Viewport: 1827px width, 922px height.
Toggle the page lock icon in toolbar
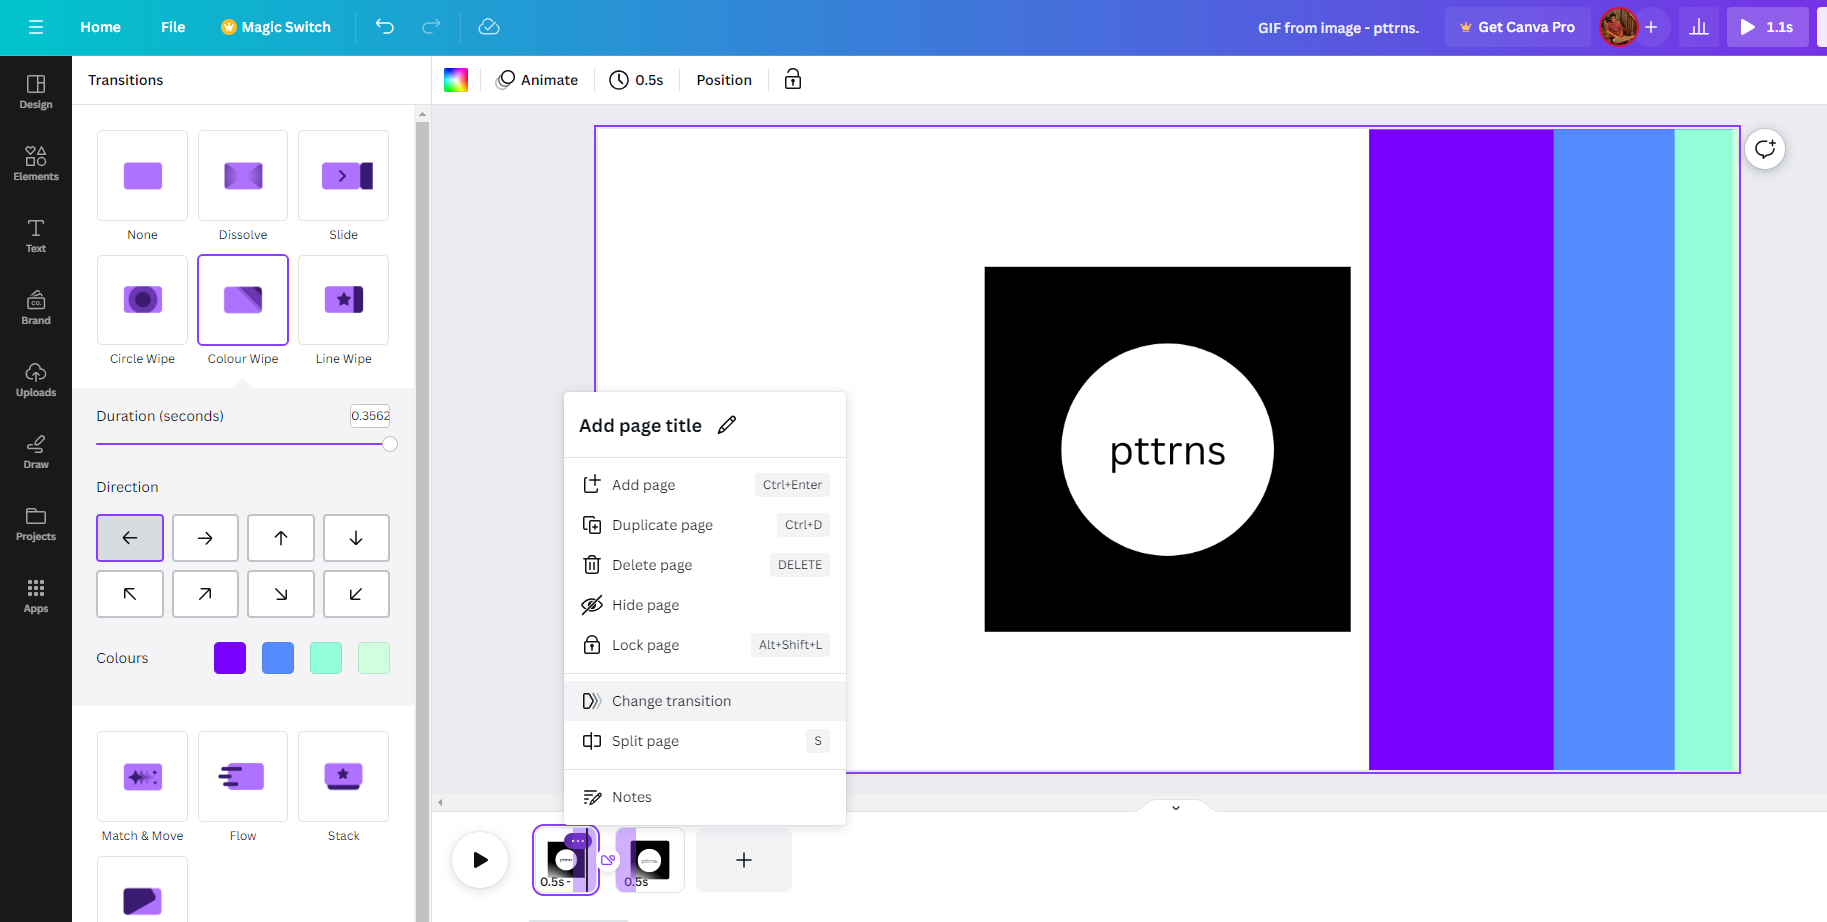point(793,80)
